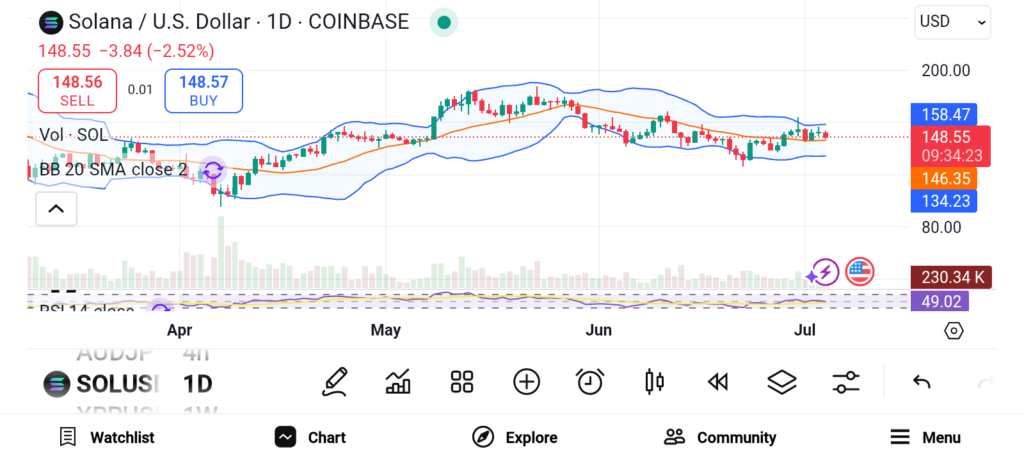The image size is (1024, 461).
Task: Open chart settings sliders icon
Action: (845, 381)
